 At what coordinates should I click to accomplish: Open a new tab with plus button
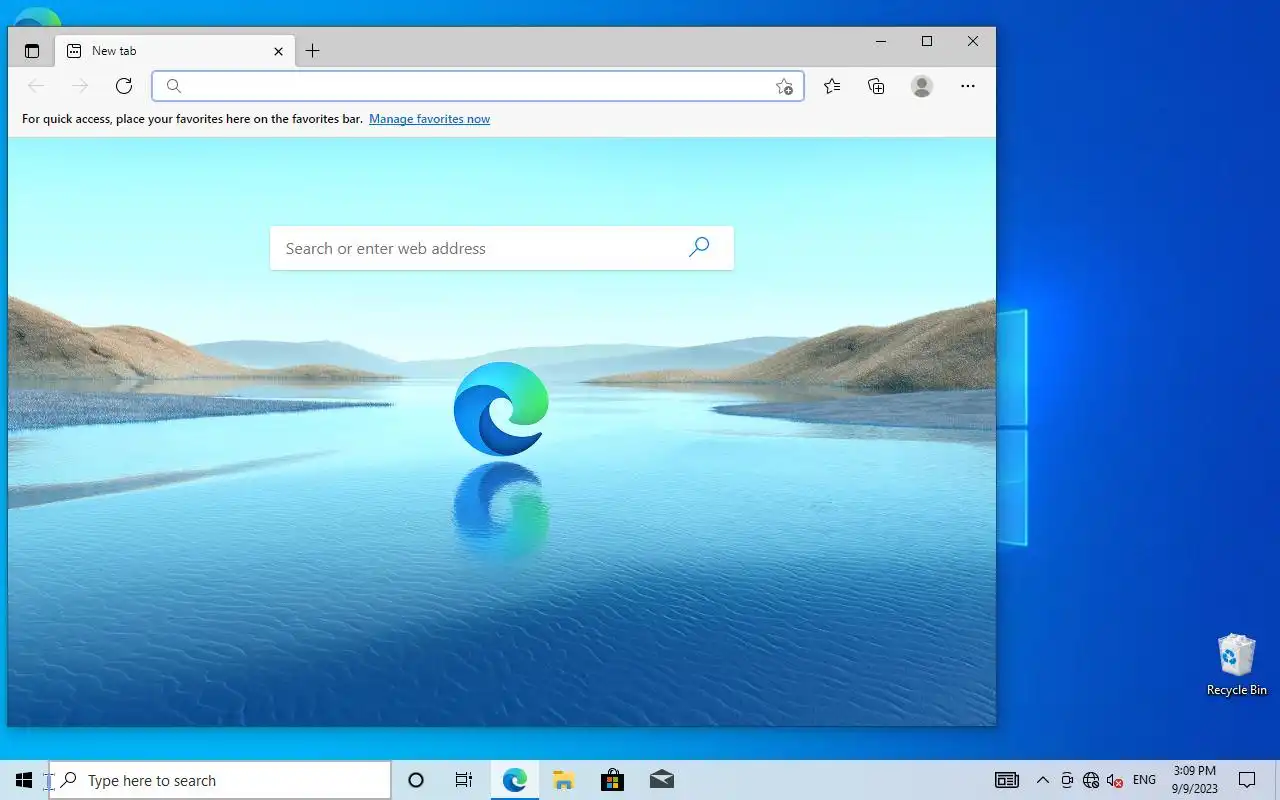[x=313, y=51]
